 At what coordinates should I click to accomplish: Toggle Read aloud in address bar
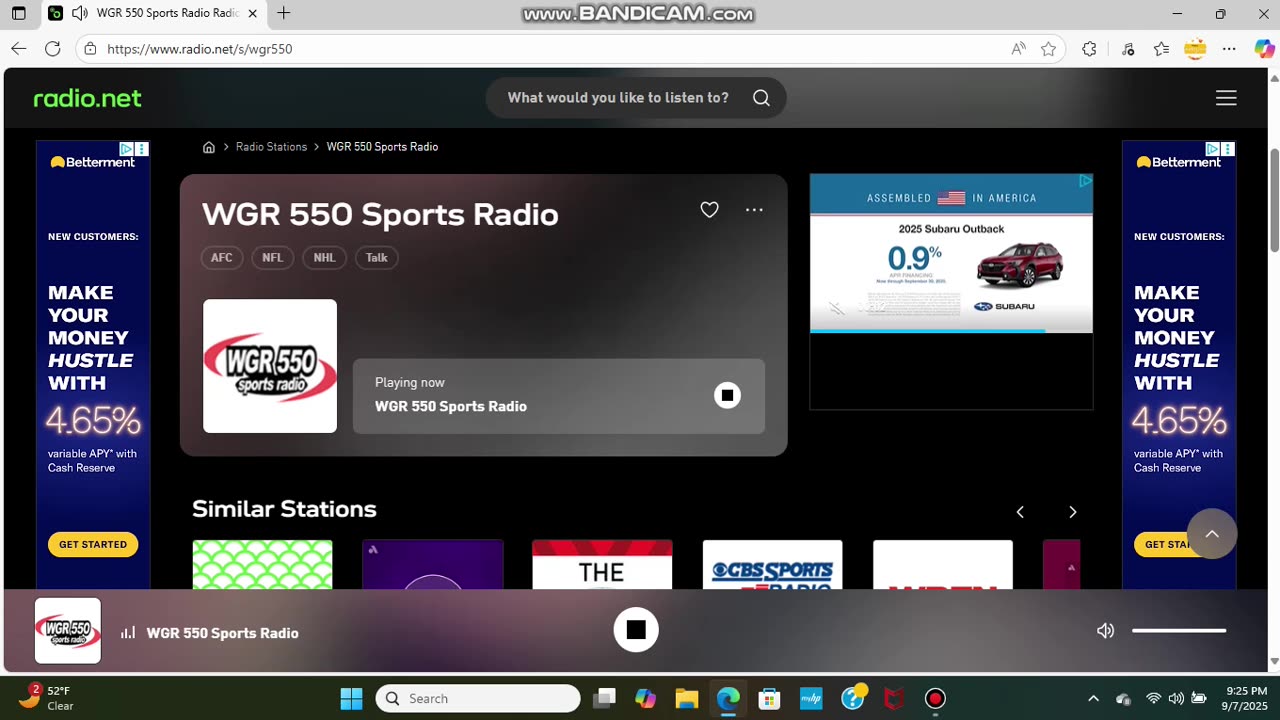[x=1018, y=49]
